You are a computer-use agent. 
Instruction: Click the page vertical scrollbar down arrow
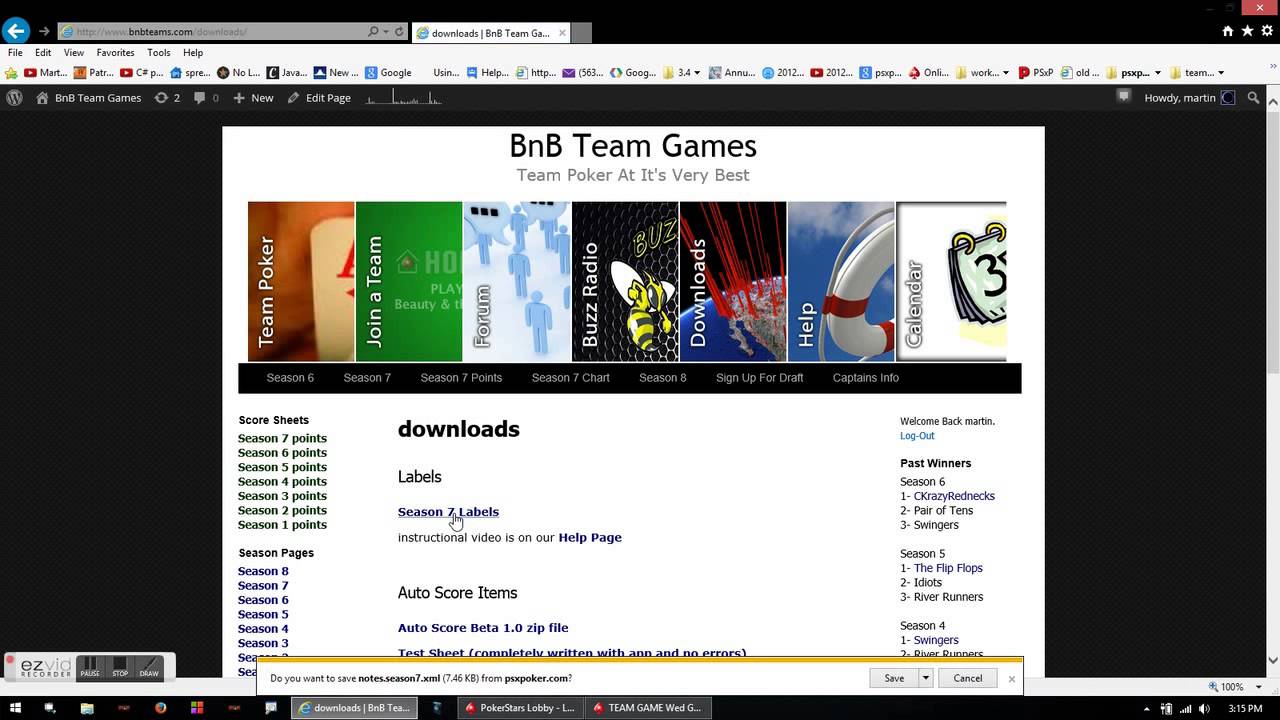[x=1273, y=660]
